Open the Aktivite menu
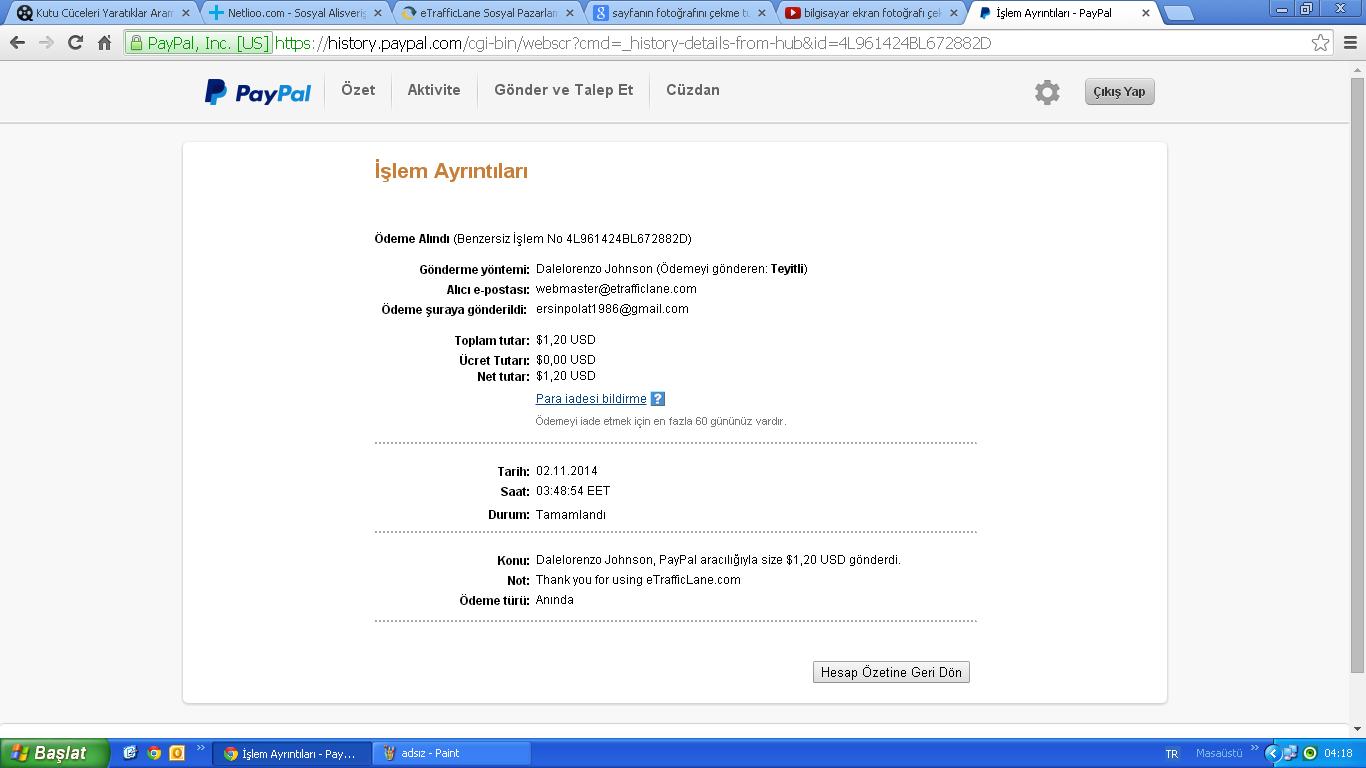 [434, 90]
